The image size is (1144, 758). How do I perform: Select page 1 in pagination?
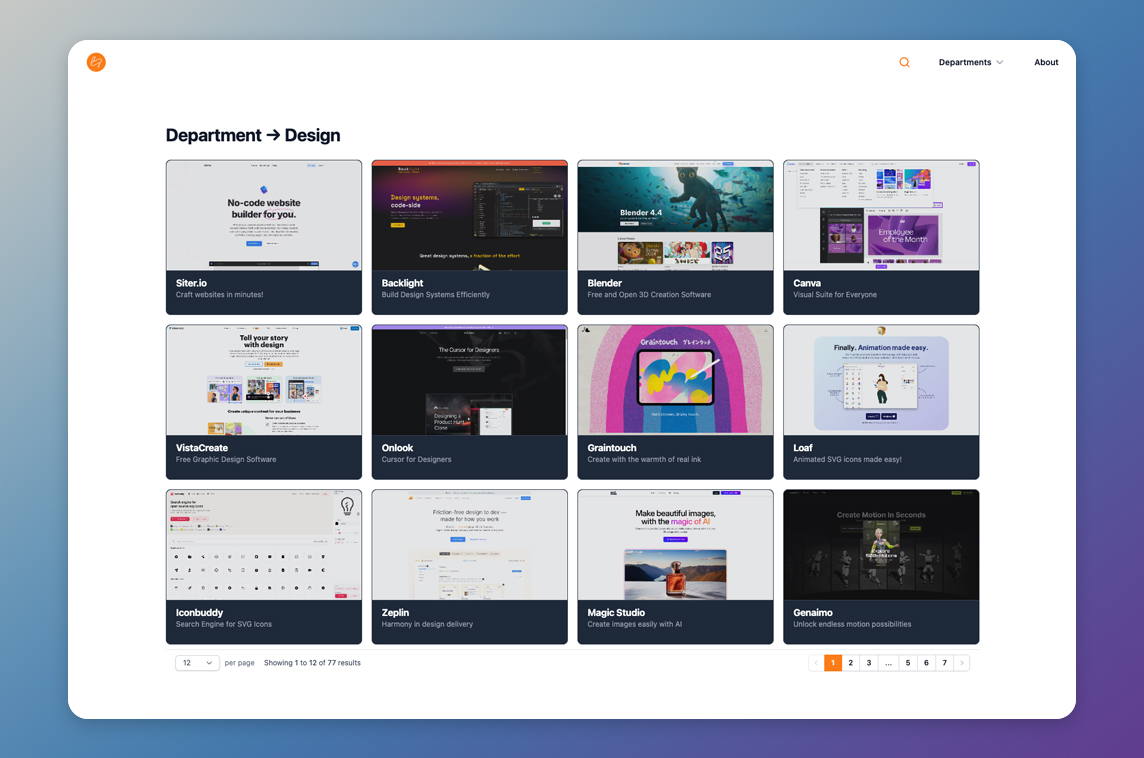tap(832, 663)
